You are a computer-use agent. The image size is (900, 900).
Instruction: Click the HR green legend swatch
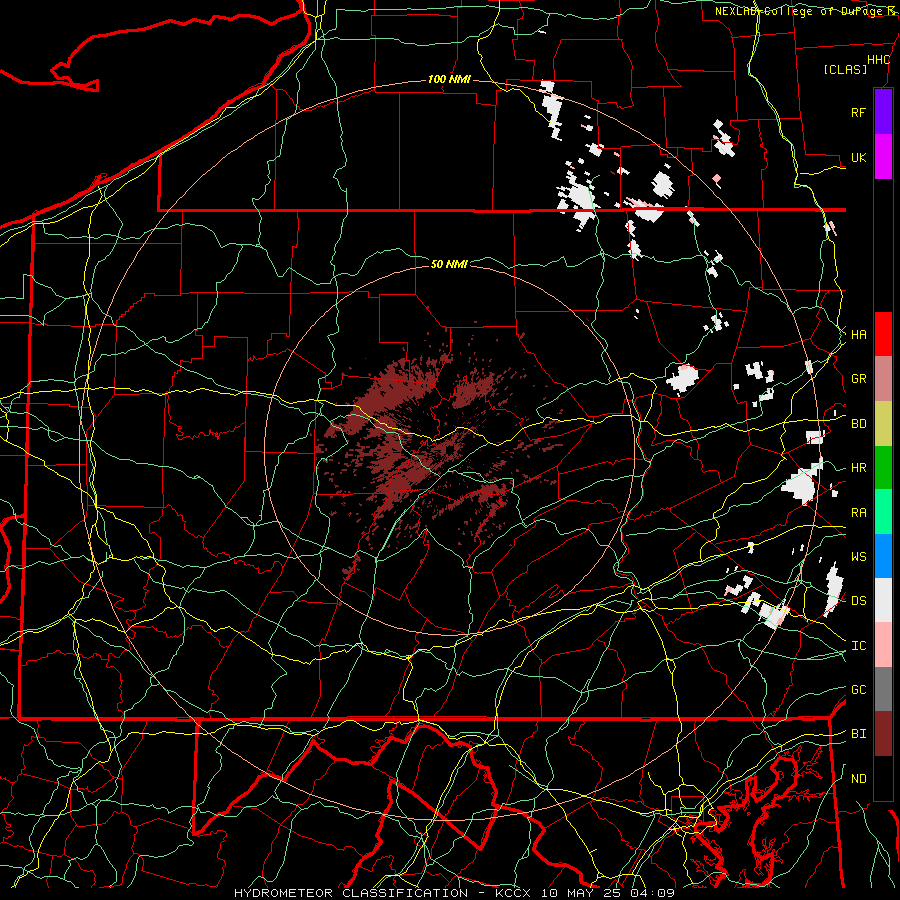coord(883,467)
